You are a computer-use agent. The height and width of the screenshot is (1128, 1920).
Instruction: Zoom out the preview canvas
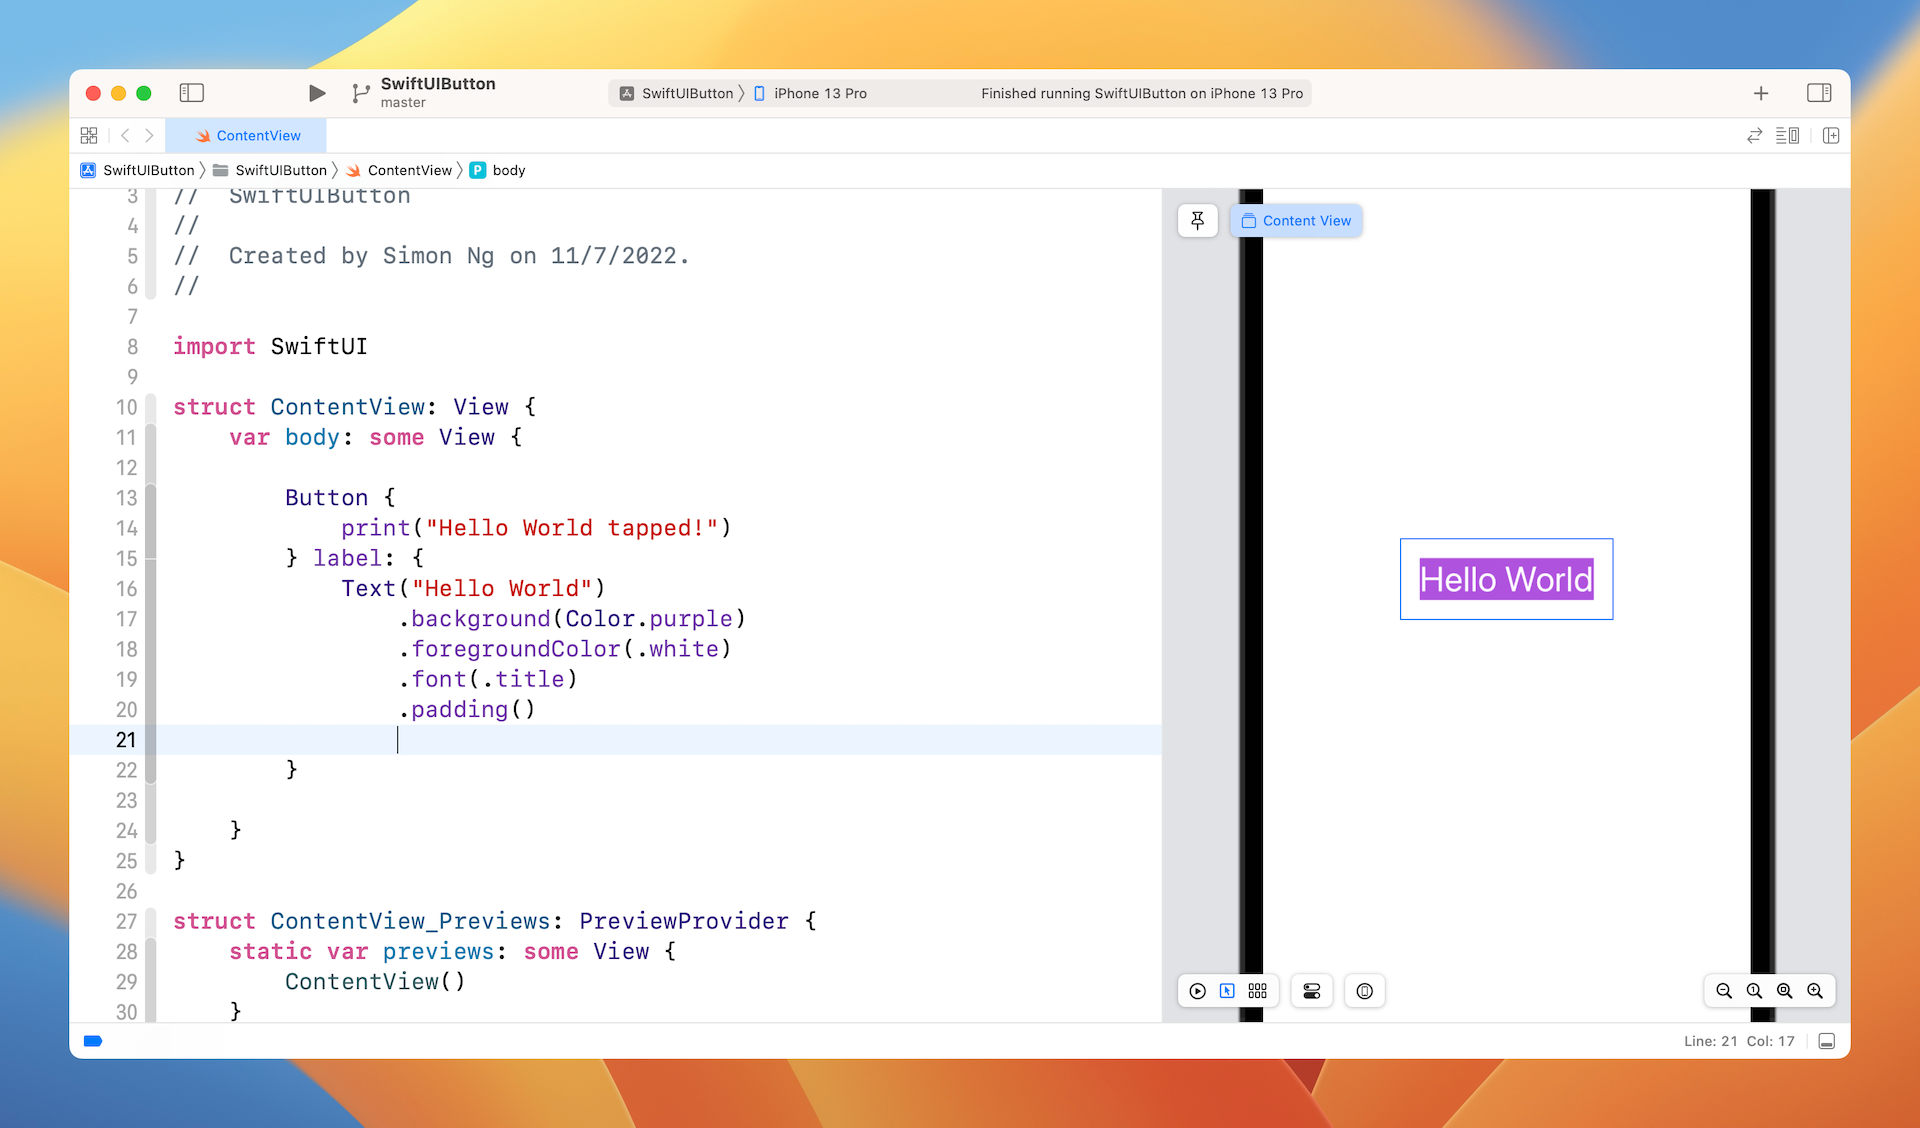pyautogui.click(x=1724, y=991)
